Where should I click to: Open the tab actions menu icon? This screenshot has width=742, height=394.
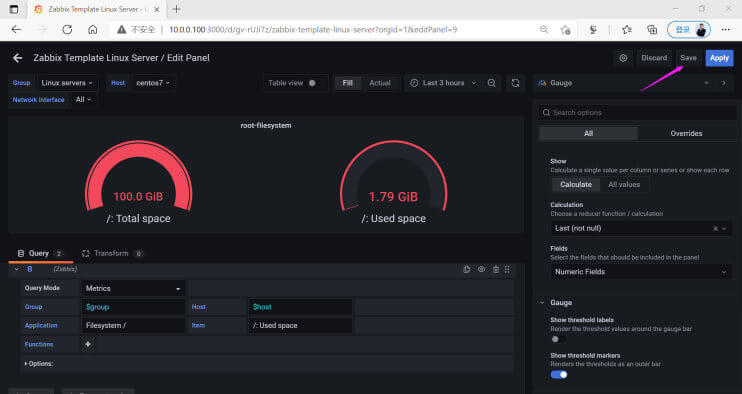[14, 9]
